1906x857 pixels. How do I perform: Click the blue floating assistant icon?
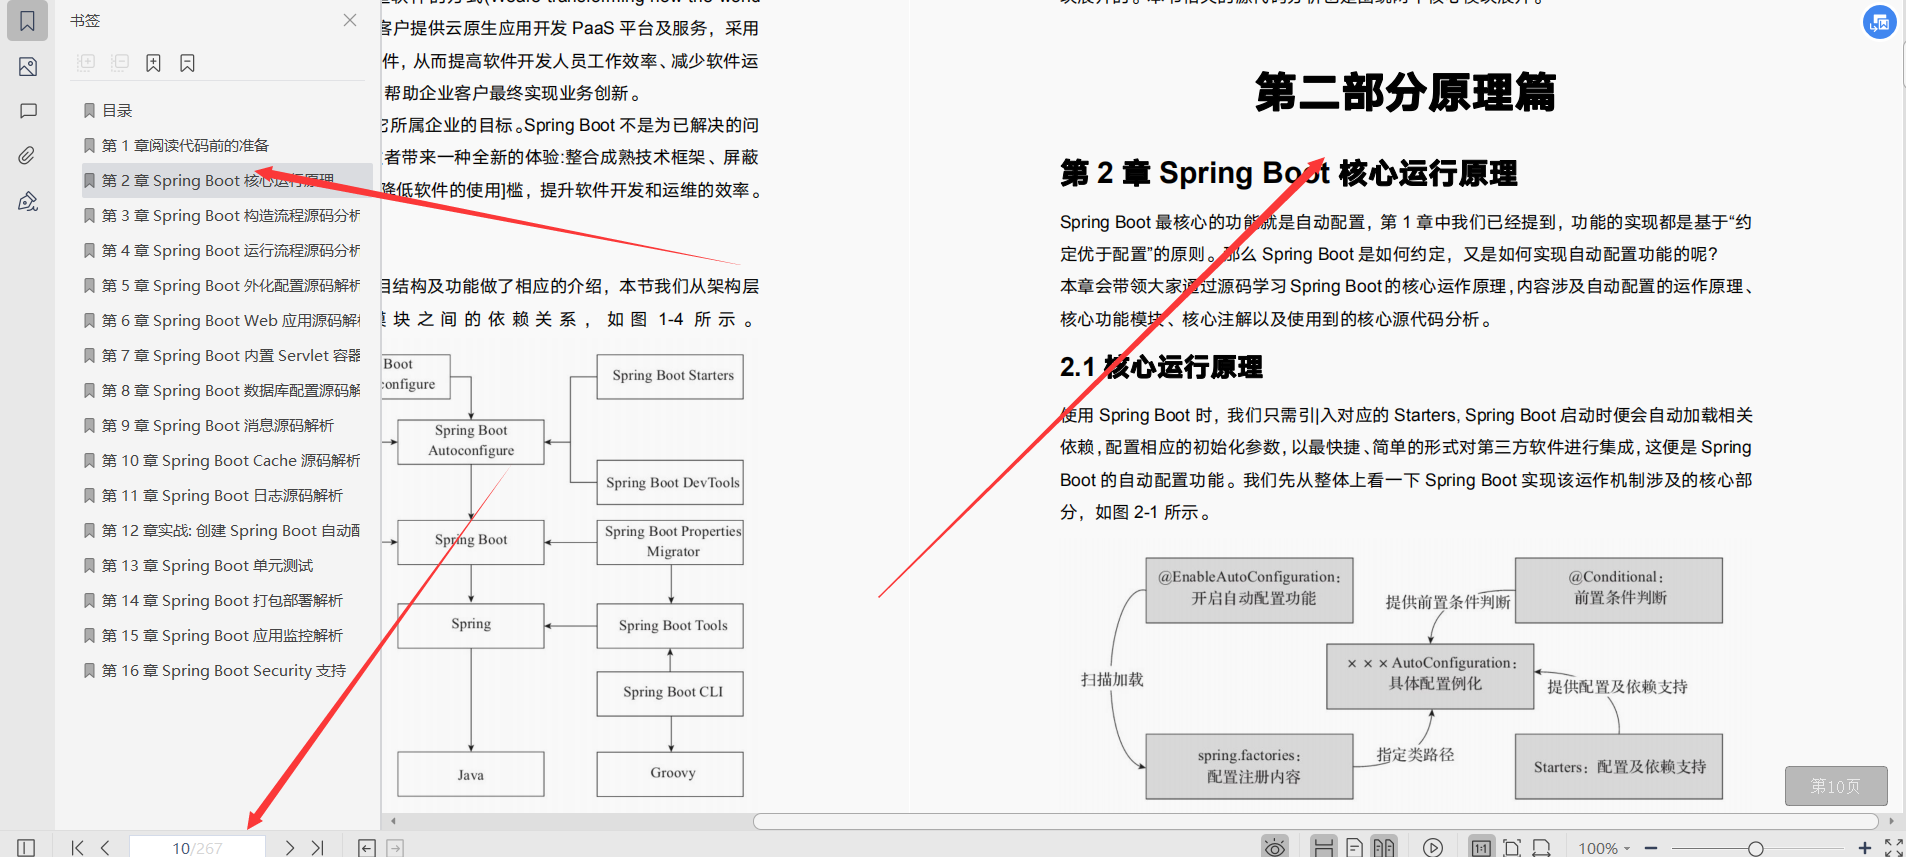pyautogui.click(x=1880, y=22)
